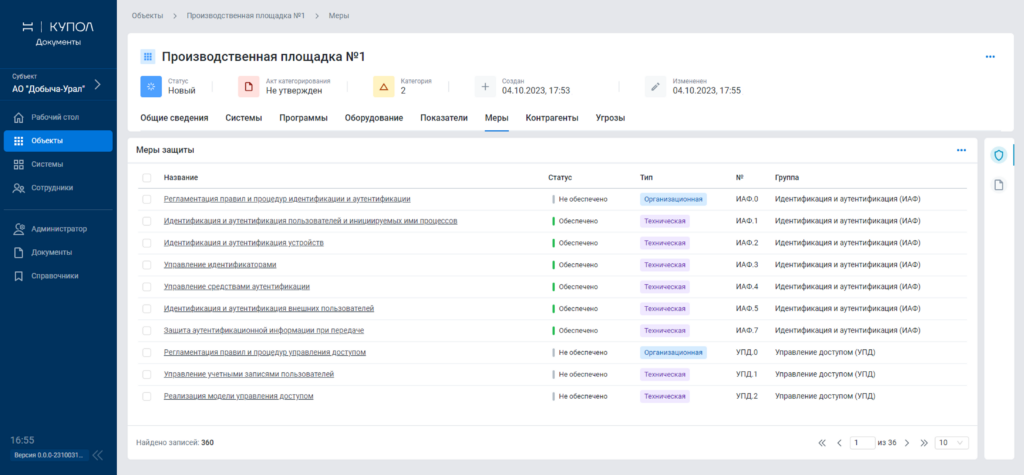Viewport: 1024px width, 475px height.
Task: Open Сотрудники section in sidebar
Action: tap(58, 187)
